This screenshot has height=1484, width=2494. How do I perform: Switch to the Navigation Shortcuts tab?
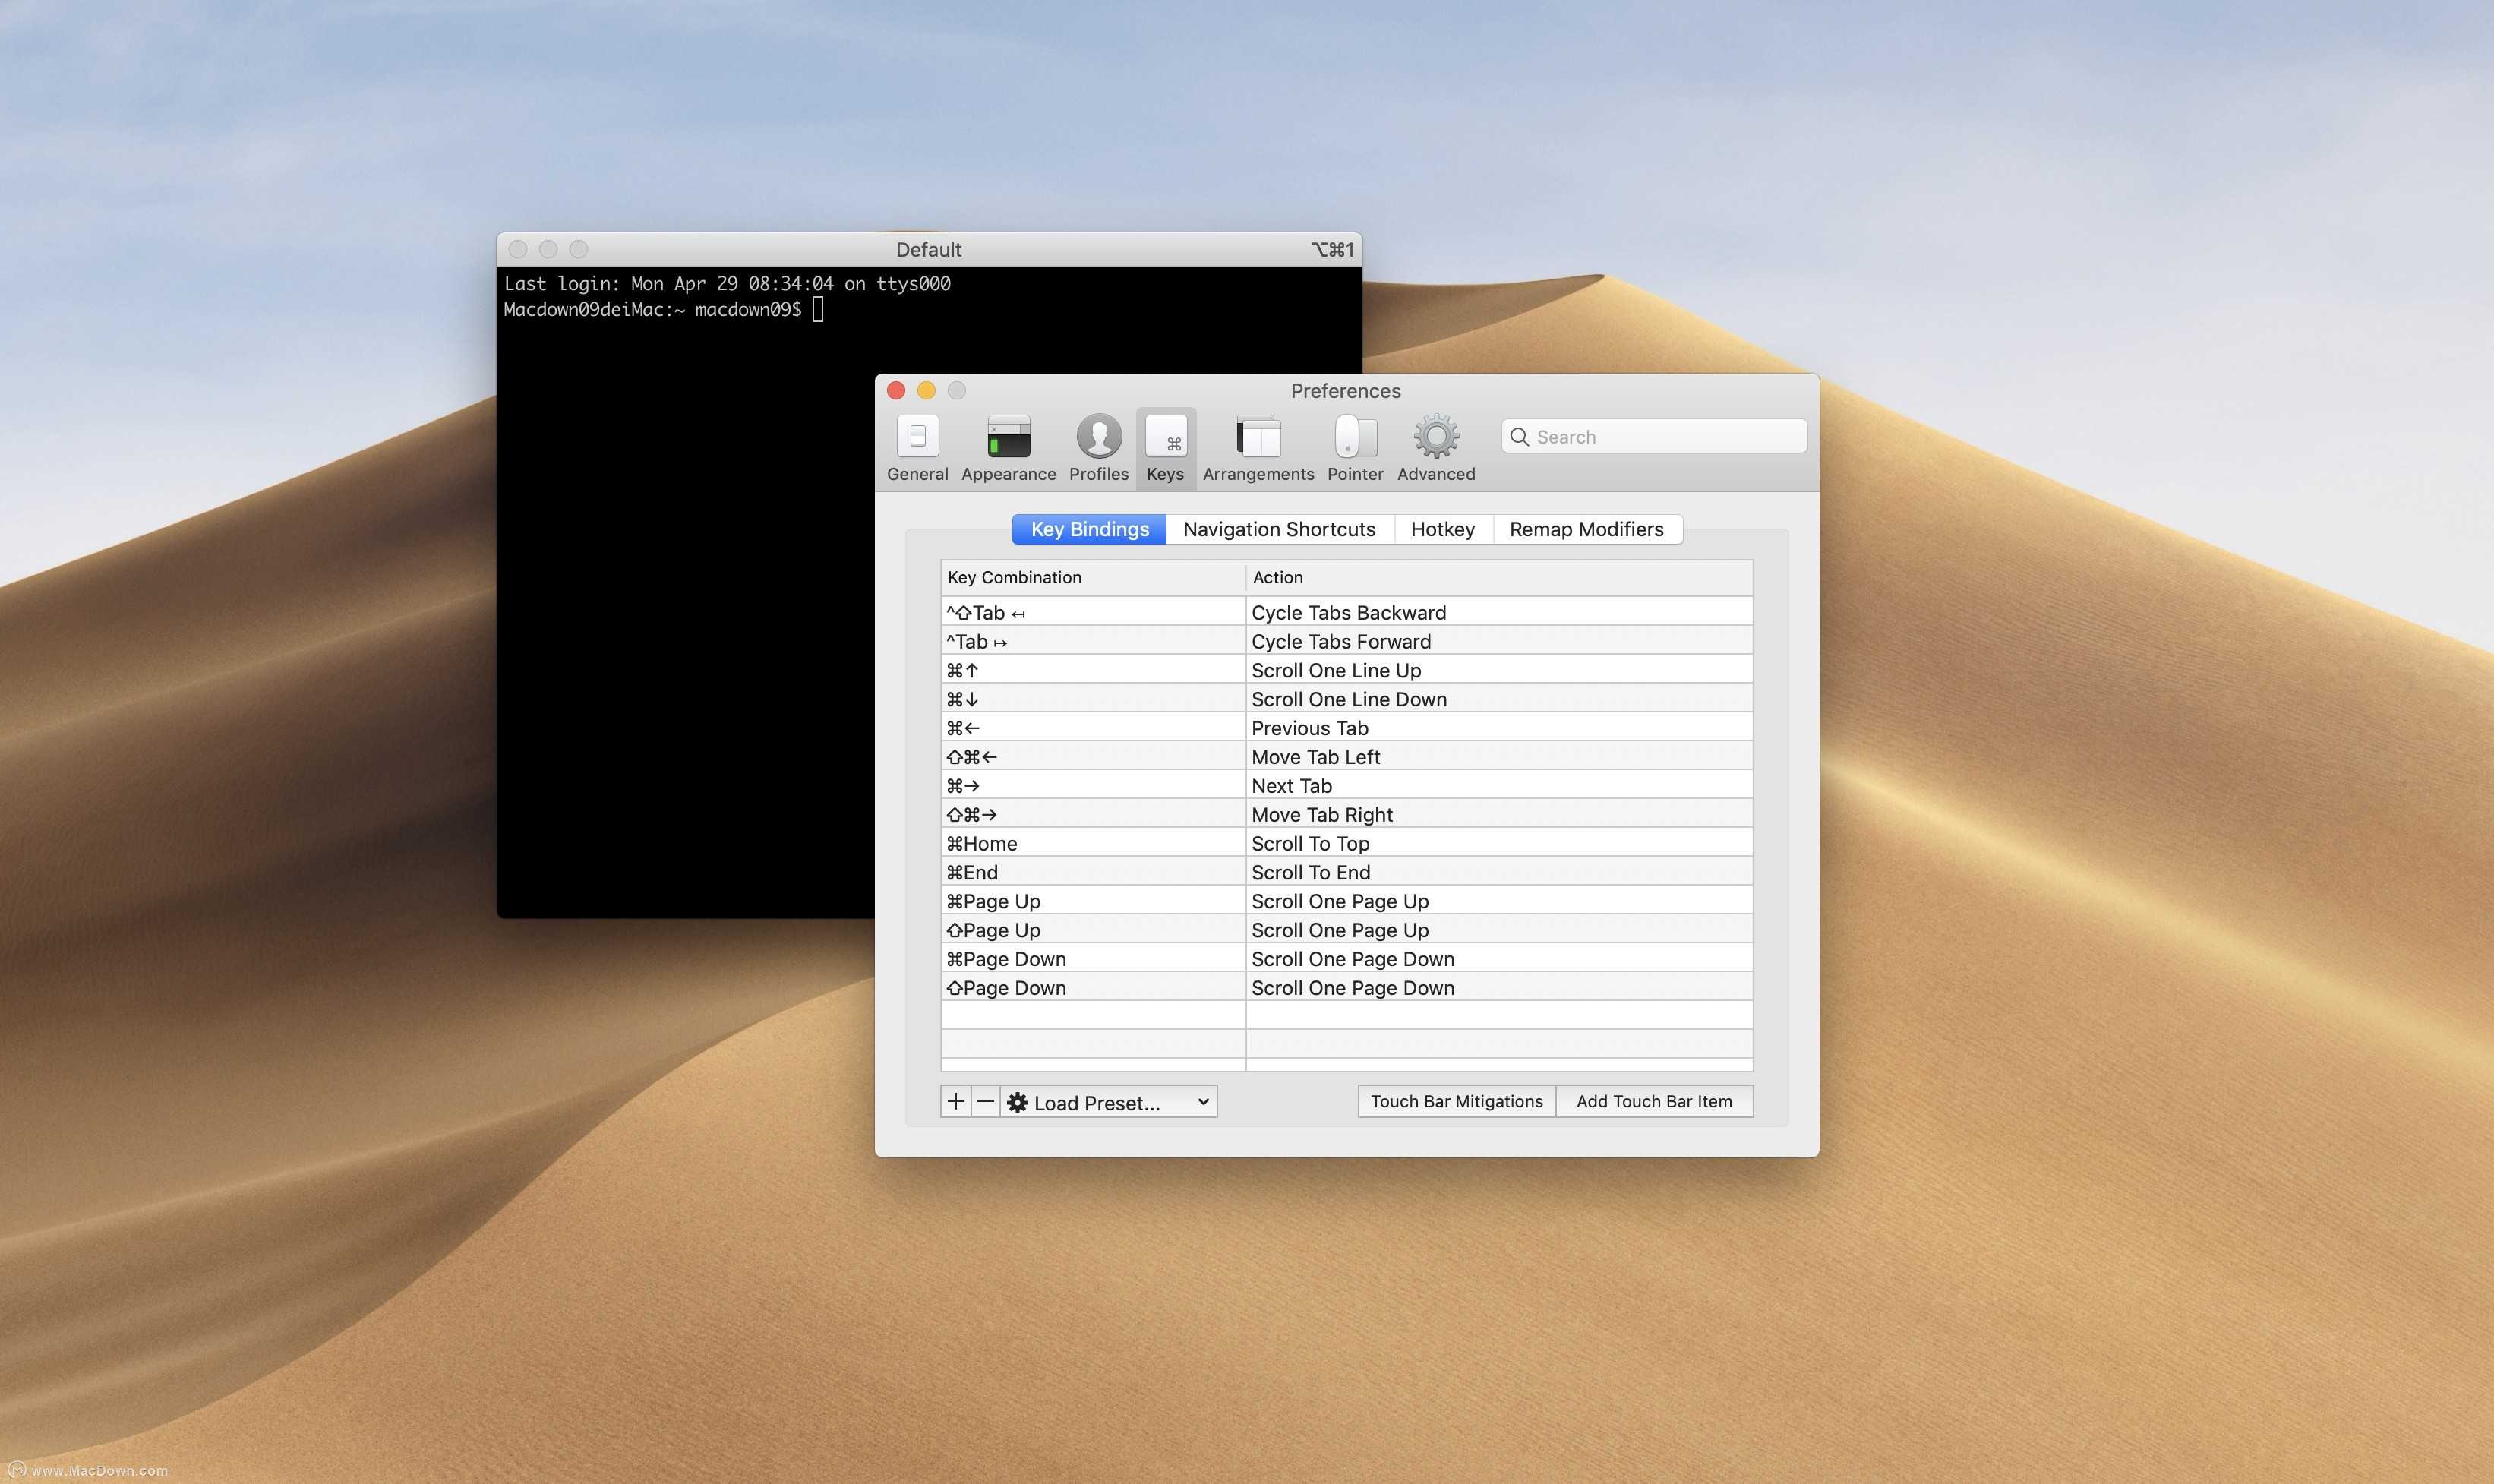[x=1279, y=529]
